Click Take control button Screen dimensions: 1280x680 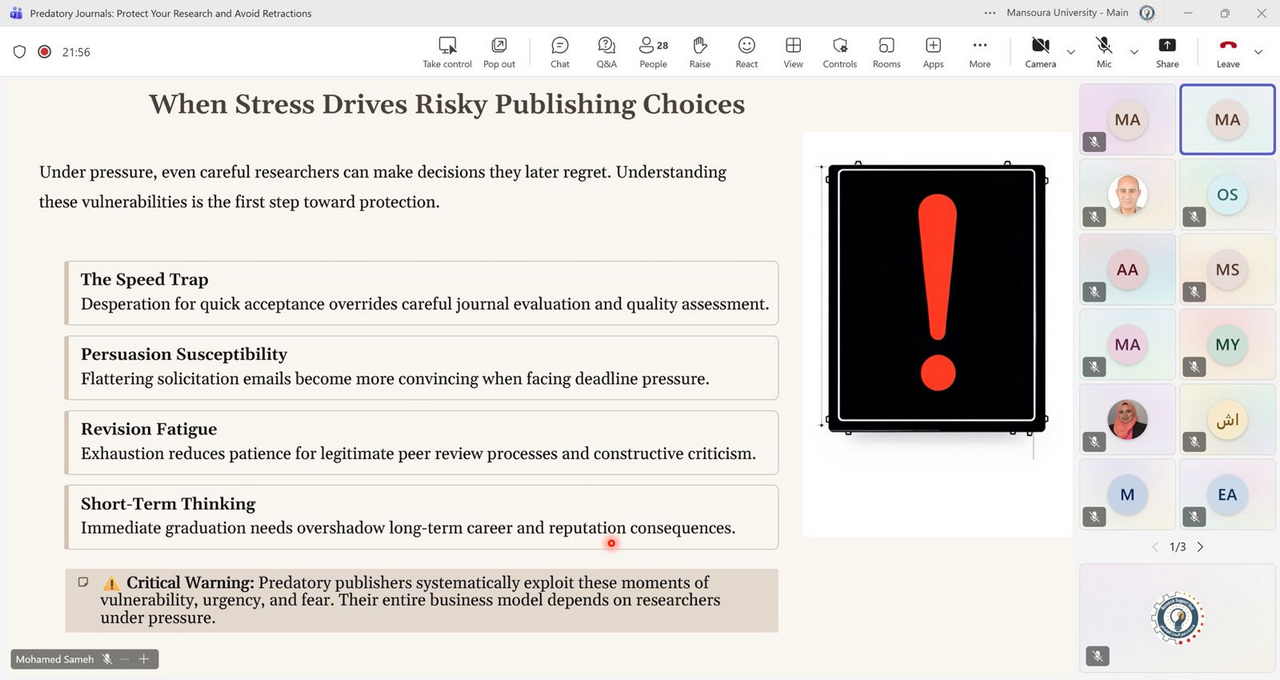pyautogui.click(x=447, y=52)
